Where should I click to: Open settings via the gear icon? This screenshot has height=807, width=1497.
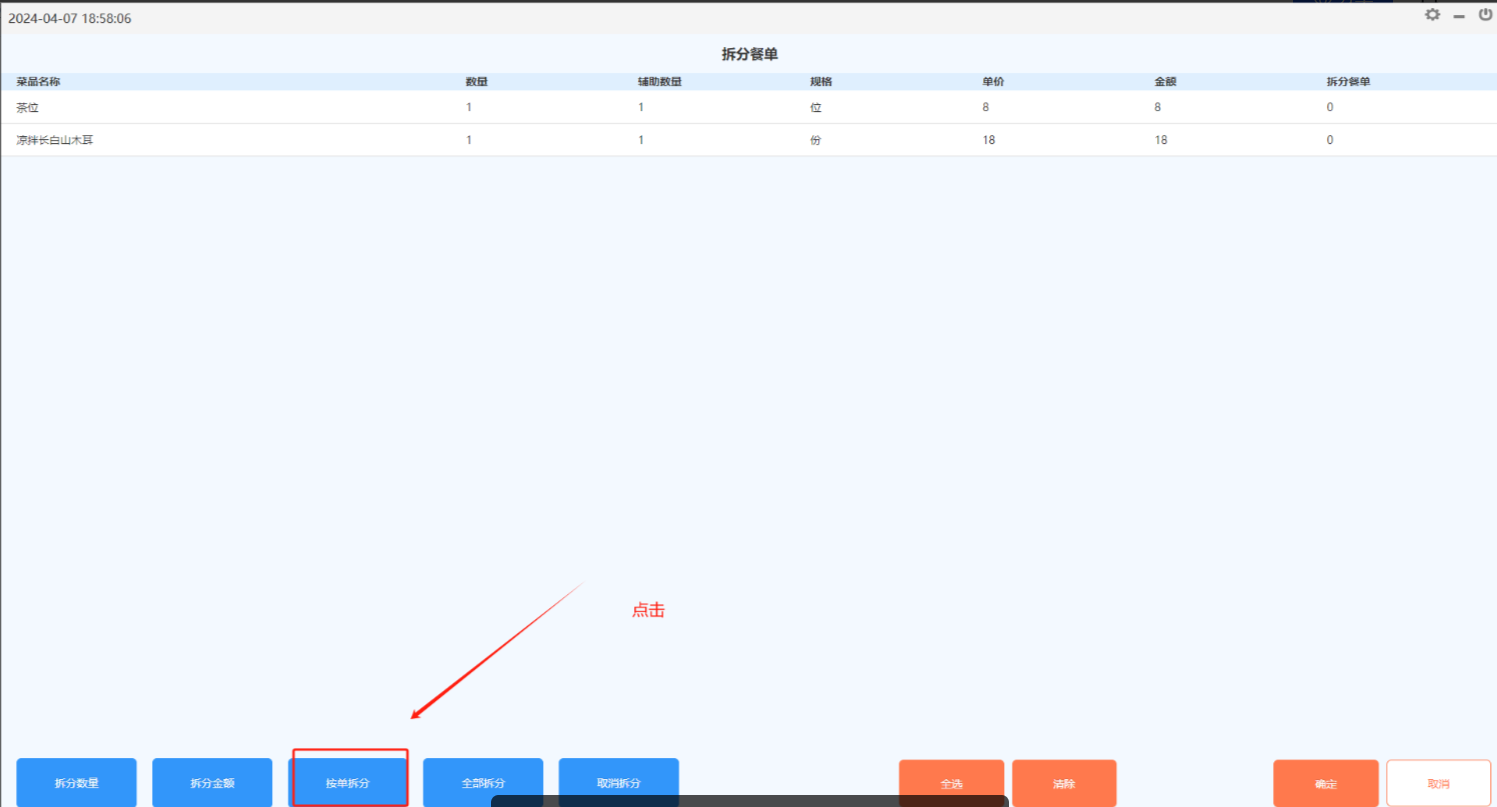tap(1432, 15)
